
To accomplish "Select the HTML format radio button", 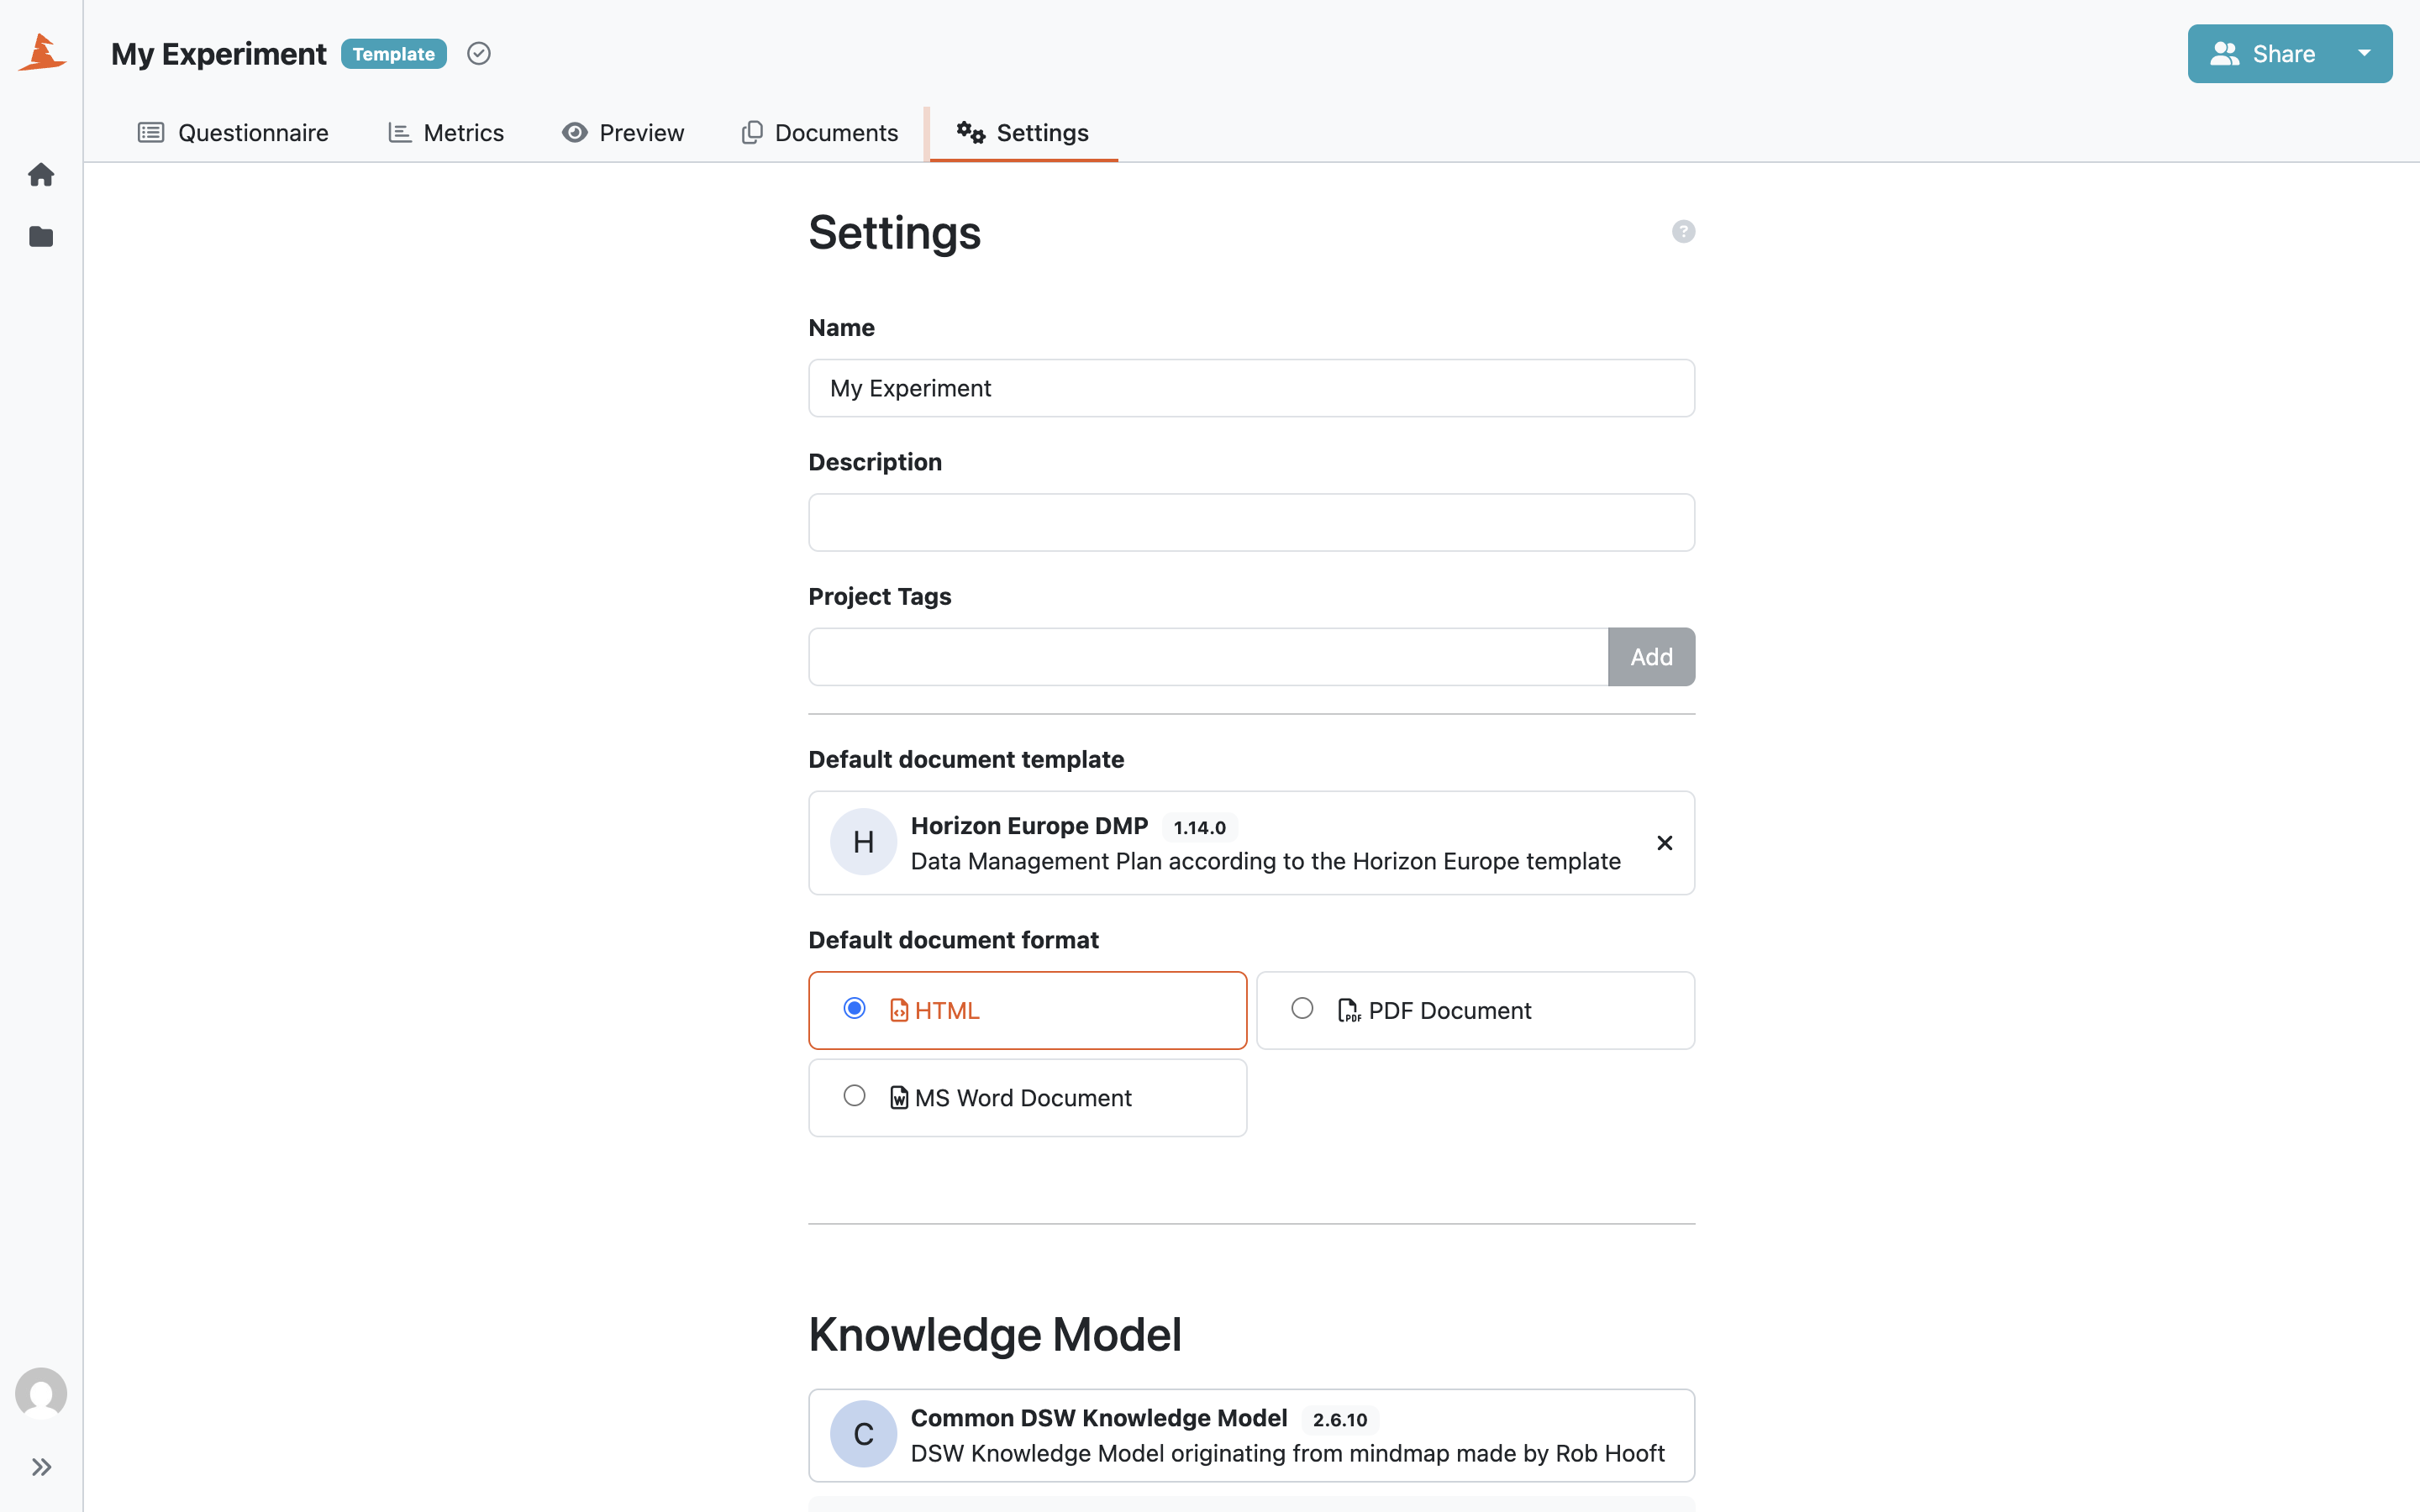I will (x=854, y=1008).
